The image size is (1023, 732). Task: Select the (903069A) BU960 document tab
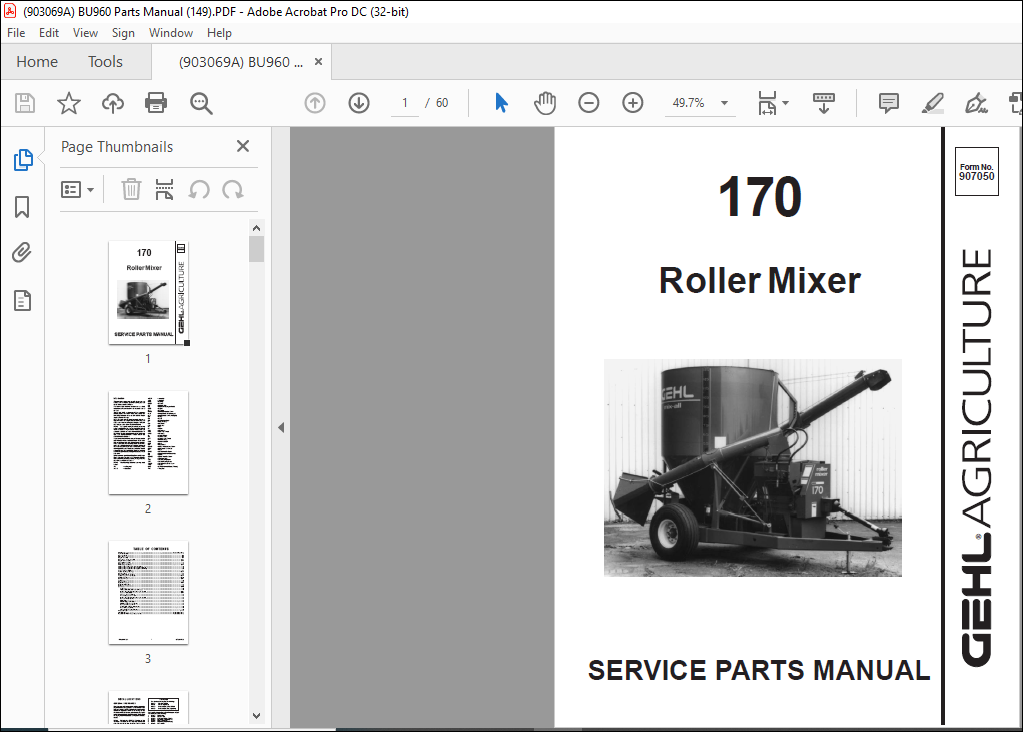click(x=241, y=62)
